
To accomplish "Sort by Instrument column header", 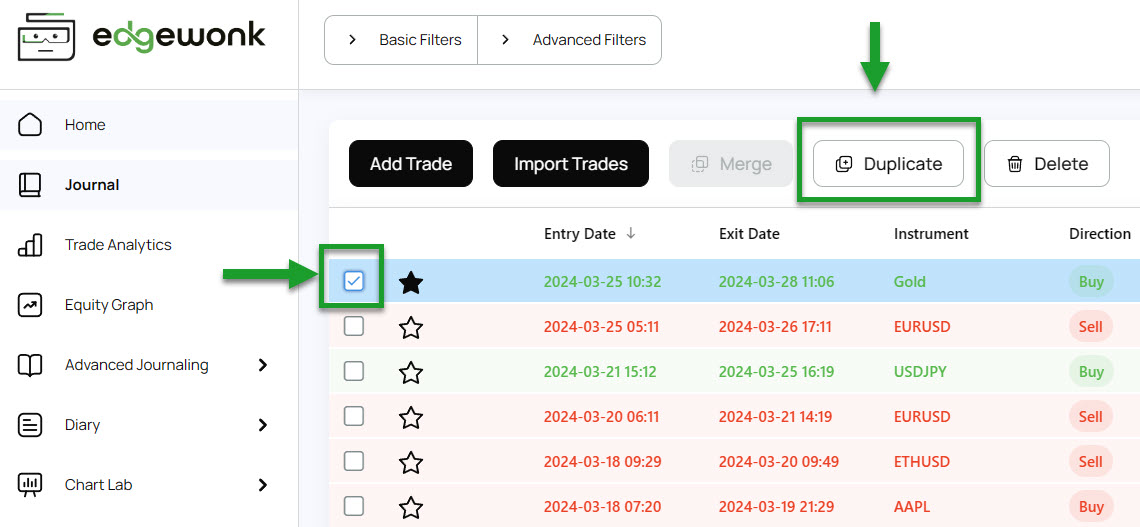I will click(x=931, y=233).
